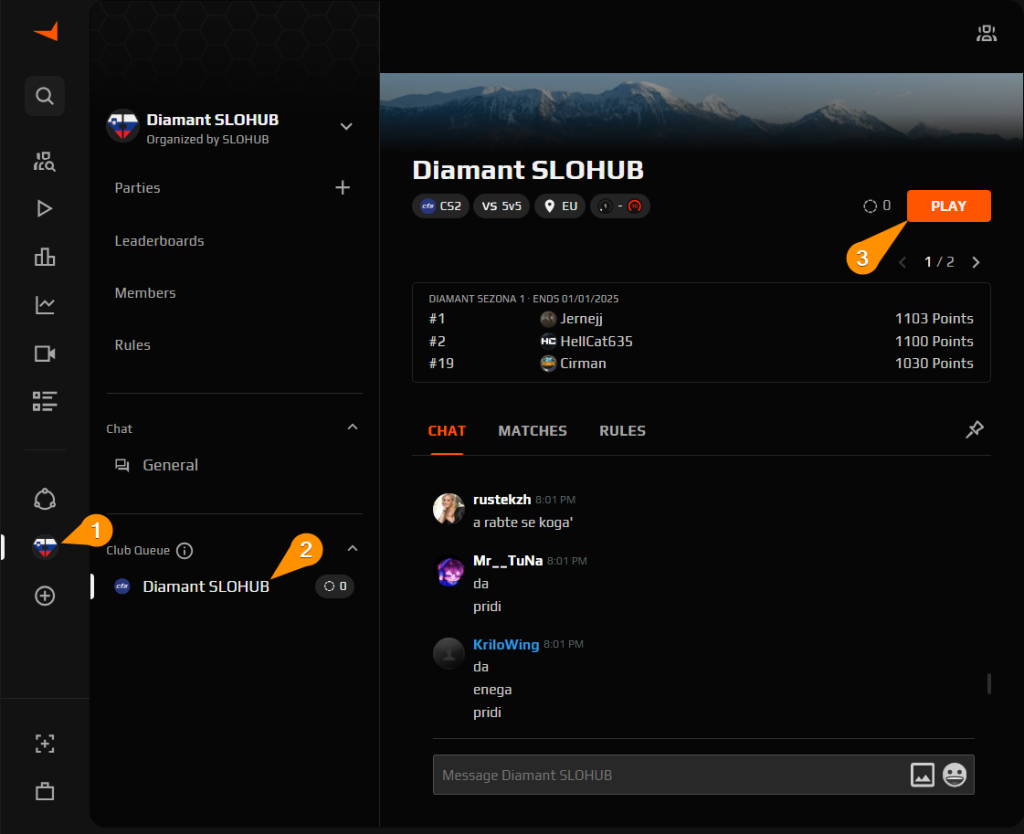Open Rules in club menu
Image resolution: width=1024 pixels, height=834 pixels.
point(133,345)
